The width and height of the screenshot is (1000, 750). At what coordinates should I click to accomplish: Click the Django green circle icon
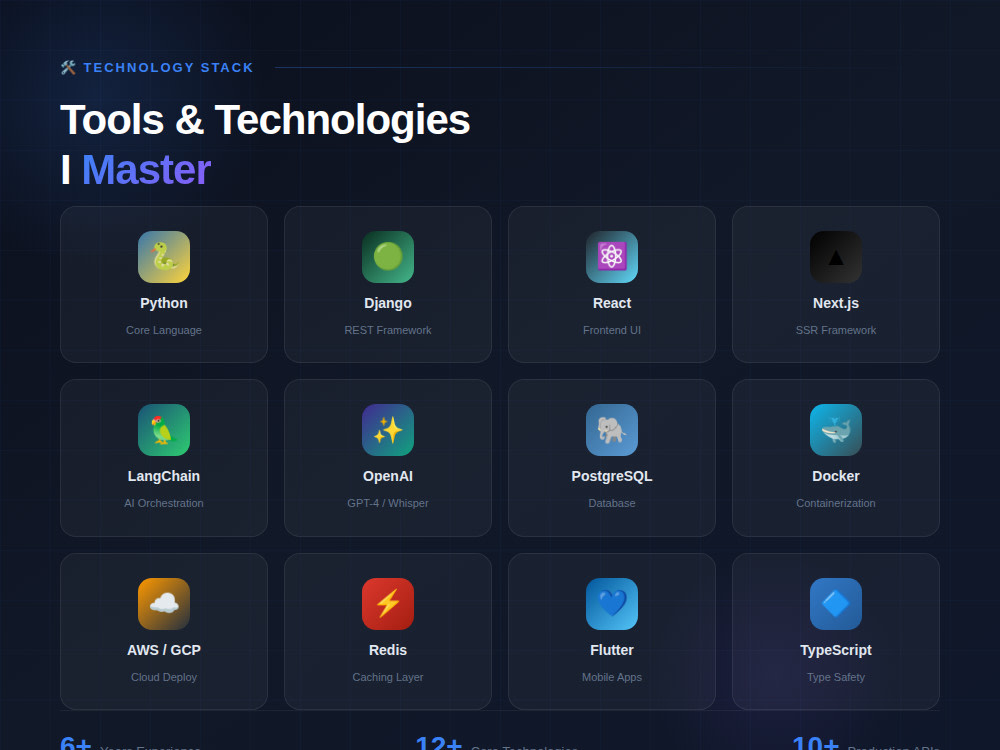388,257
